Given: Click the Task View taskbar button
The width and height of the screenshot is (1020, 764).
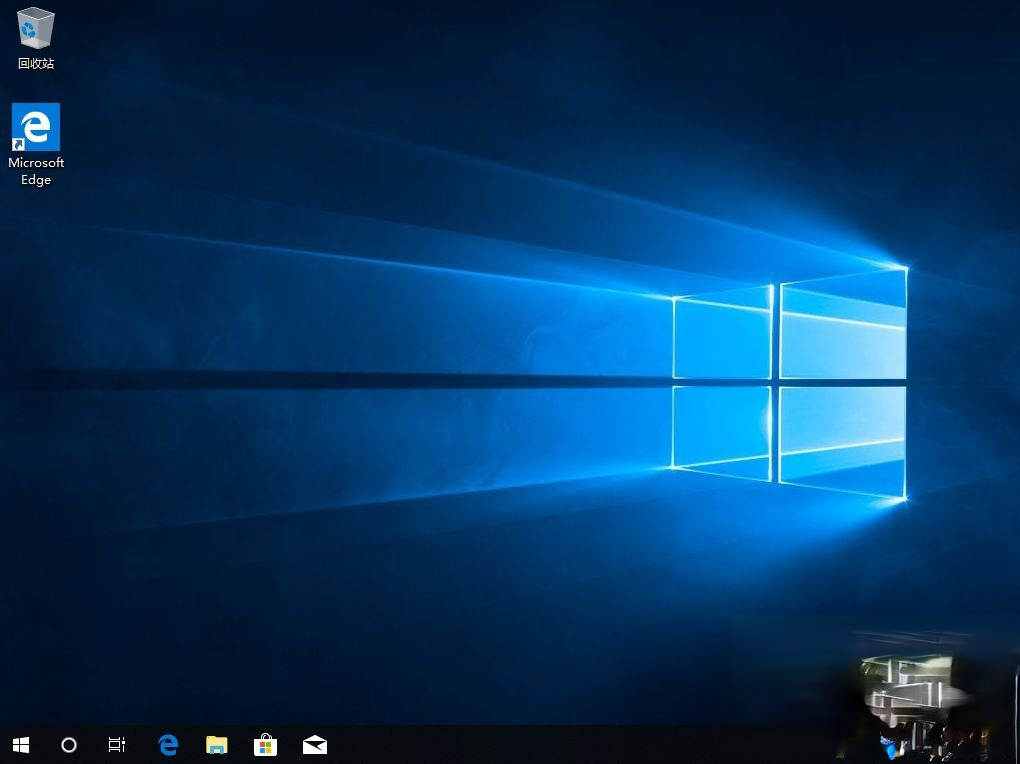Looking at the screenshot, I should [x=116, y=745].
